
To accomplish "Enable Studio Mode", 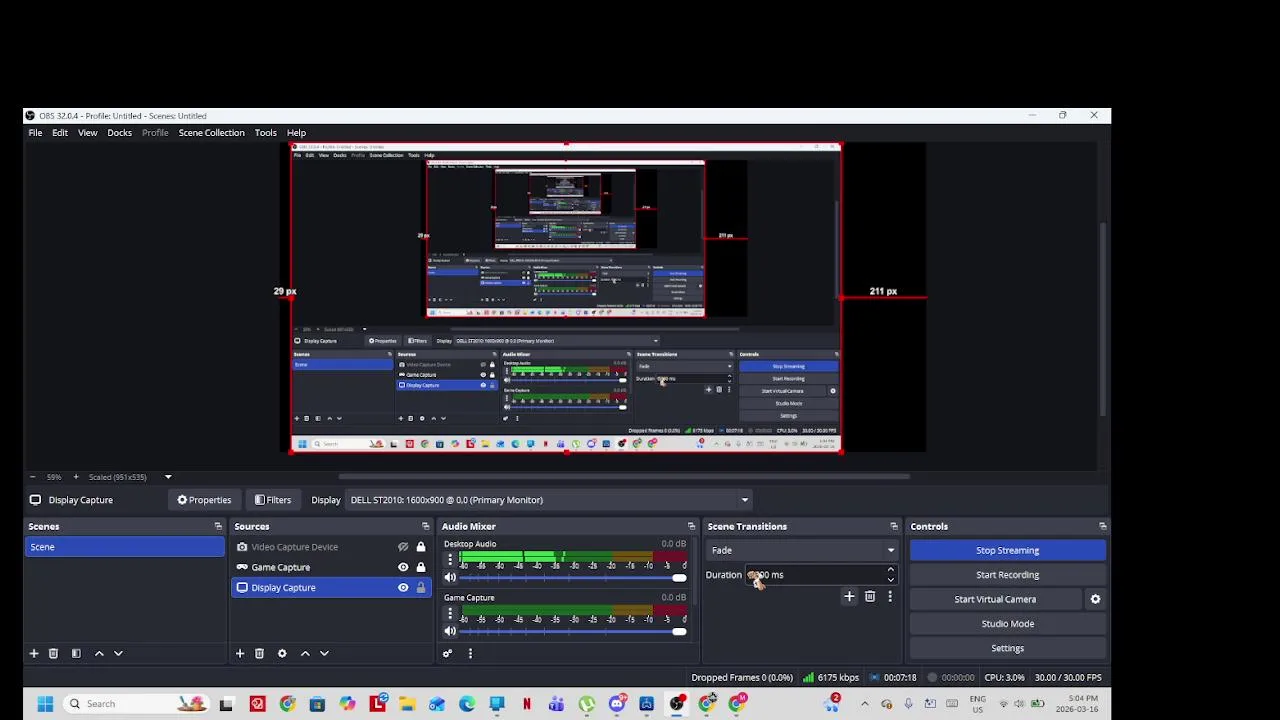I will point(1008,624).
